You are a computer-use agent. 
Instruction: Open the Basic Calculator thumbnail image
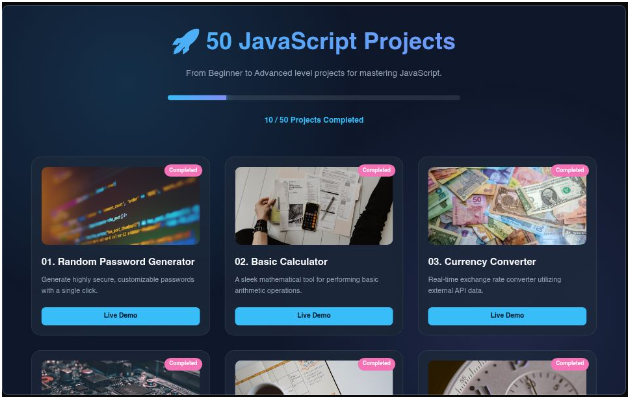pos(314,206)
